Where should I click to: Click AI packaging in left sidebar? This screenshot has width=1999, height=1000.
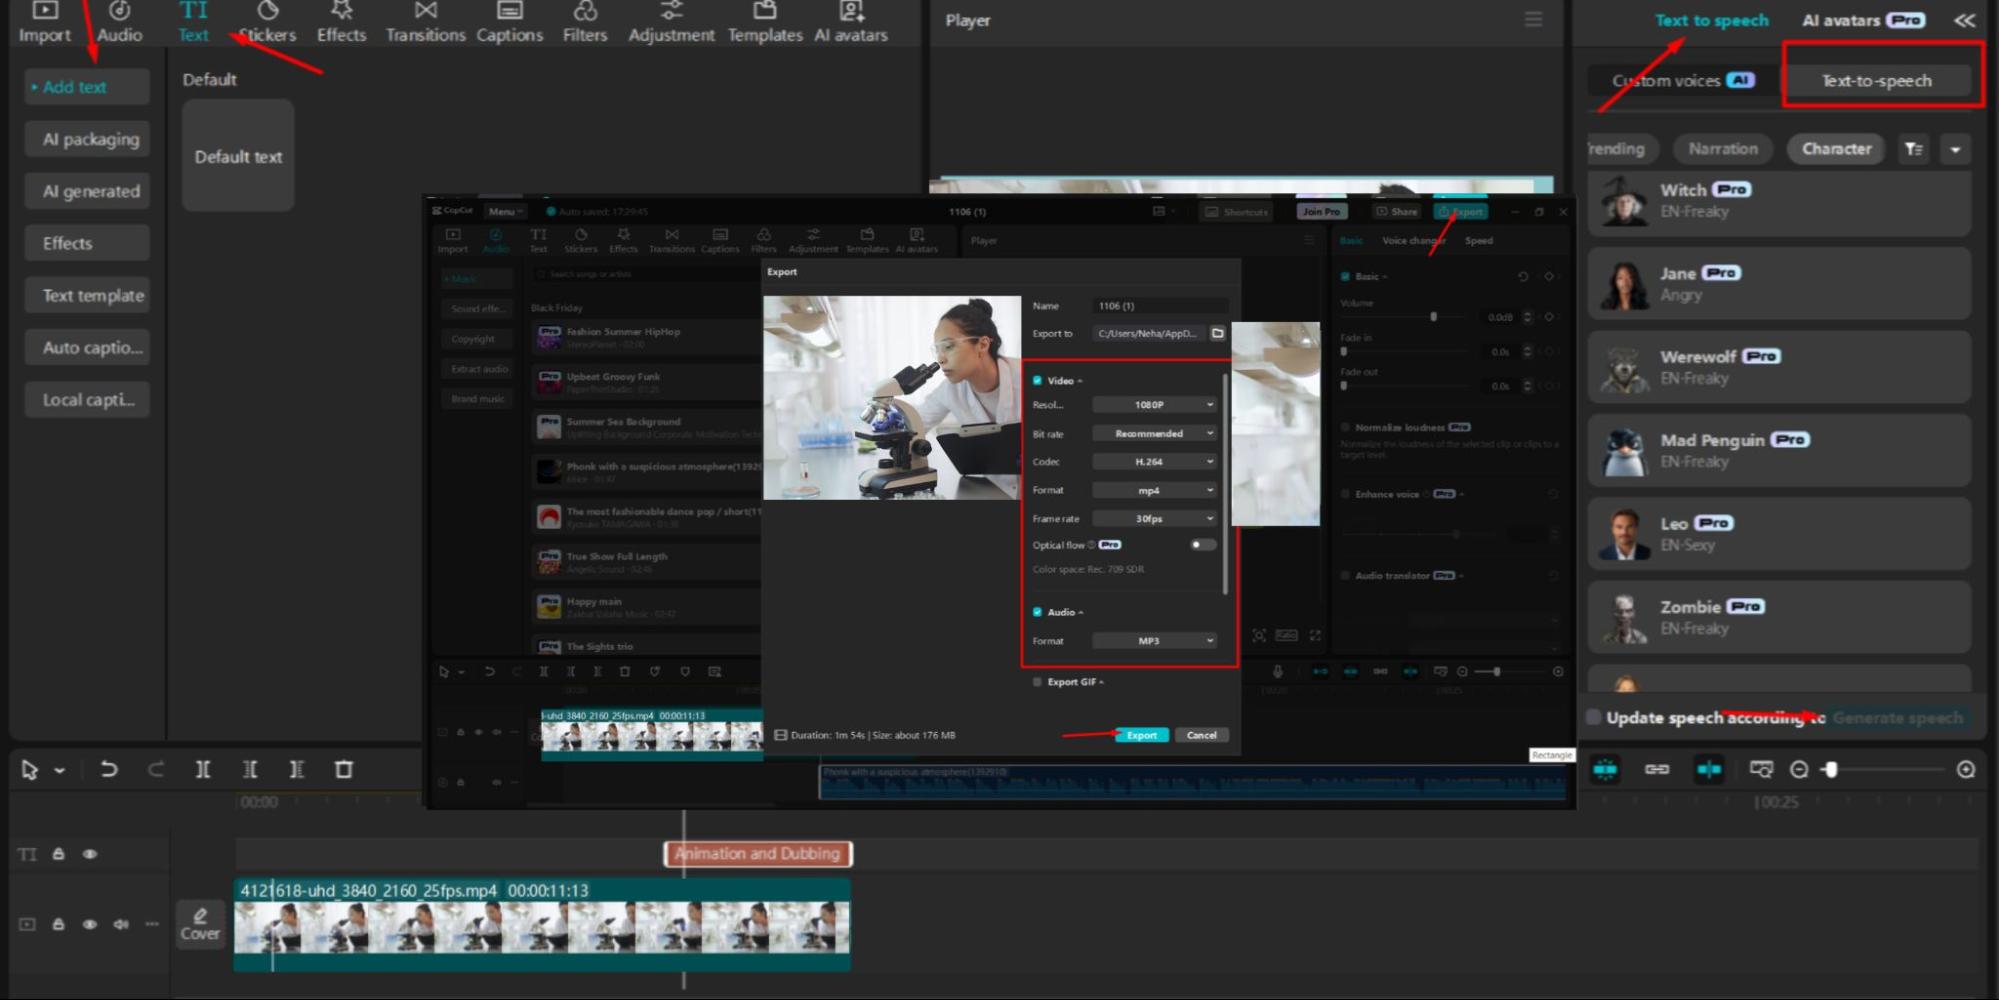(x=87, y=139)
